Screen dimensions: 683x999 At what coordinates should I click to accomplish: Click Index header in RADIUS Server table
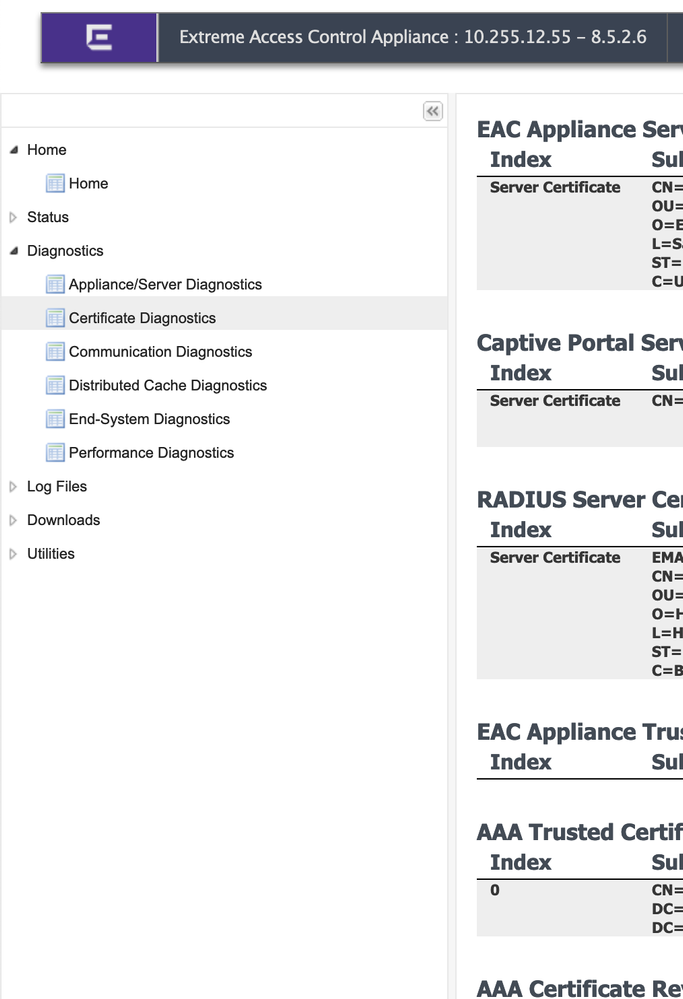(521, 529)
